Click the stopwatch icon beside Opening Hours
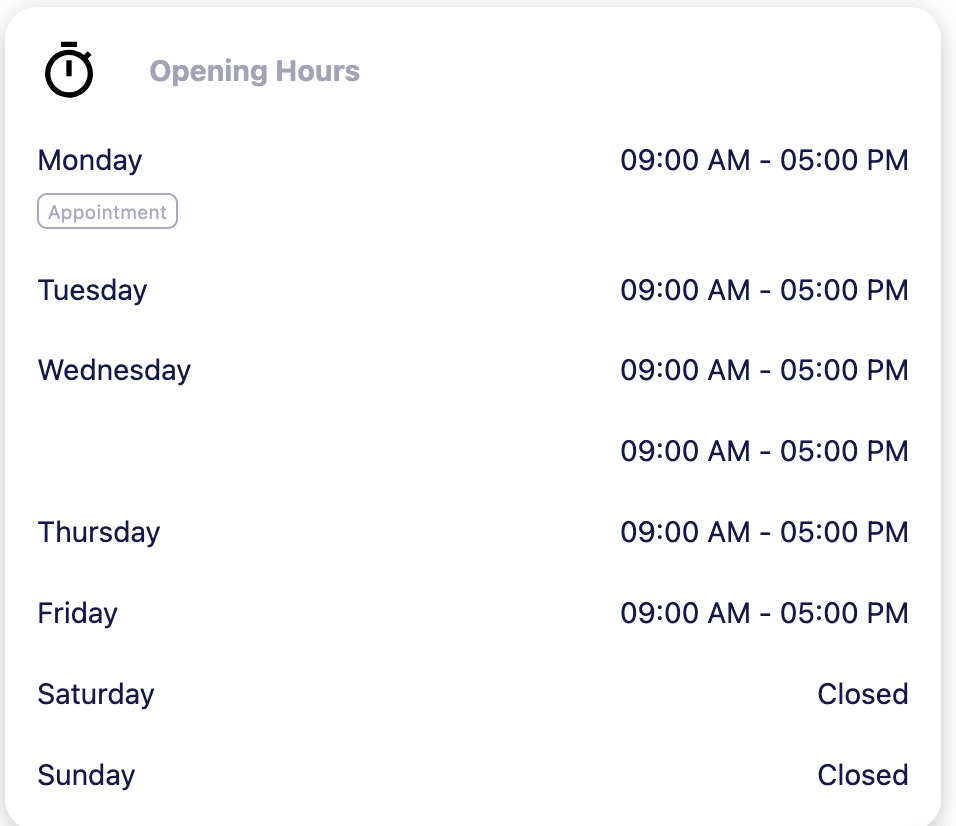 coord(69,71)
